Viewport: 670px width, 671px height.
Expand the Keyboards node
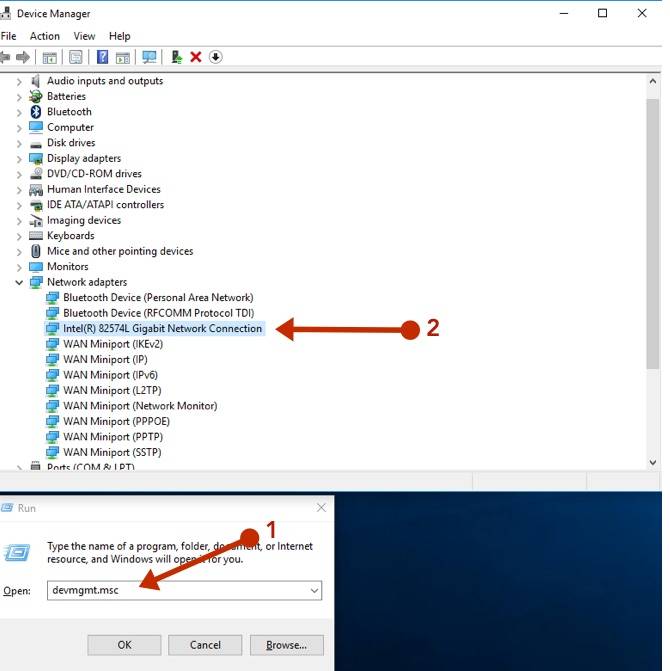click(x=19, y=236)
